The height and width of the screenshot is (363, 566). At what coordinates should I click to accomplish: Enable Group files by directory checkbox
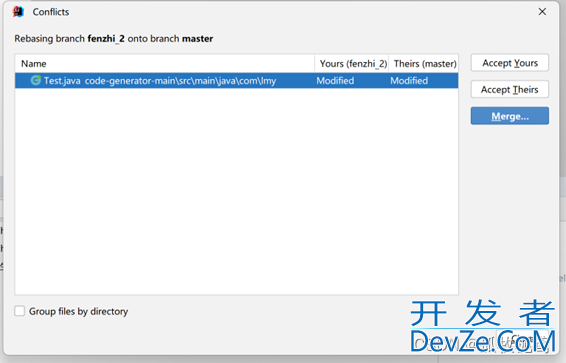click(x=19, y=311)
